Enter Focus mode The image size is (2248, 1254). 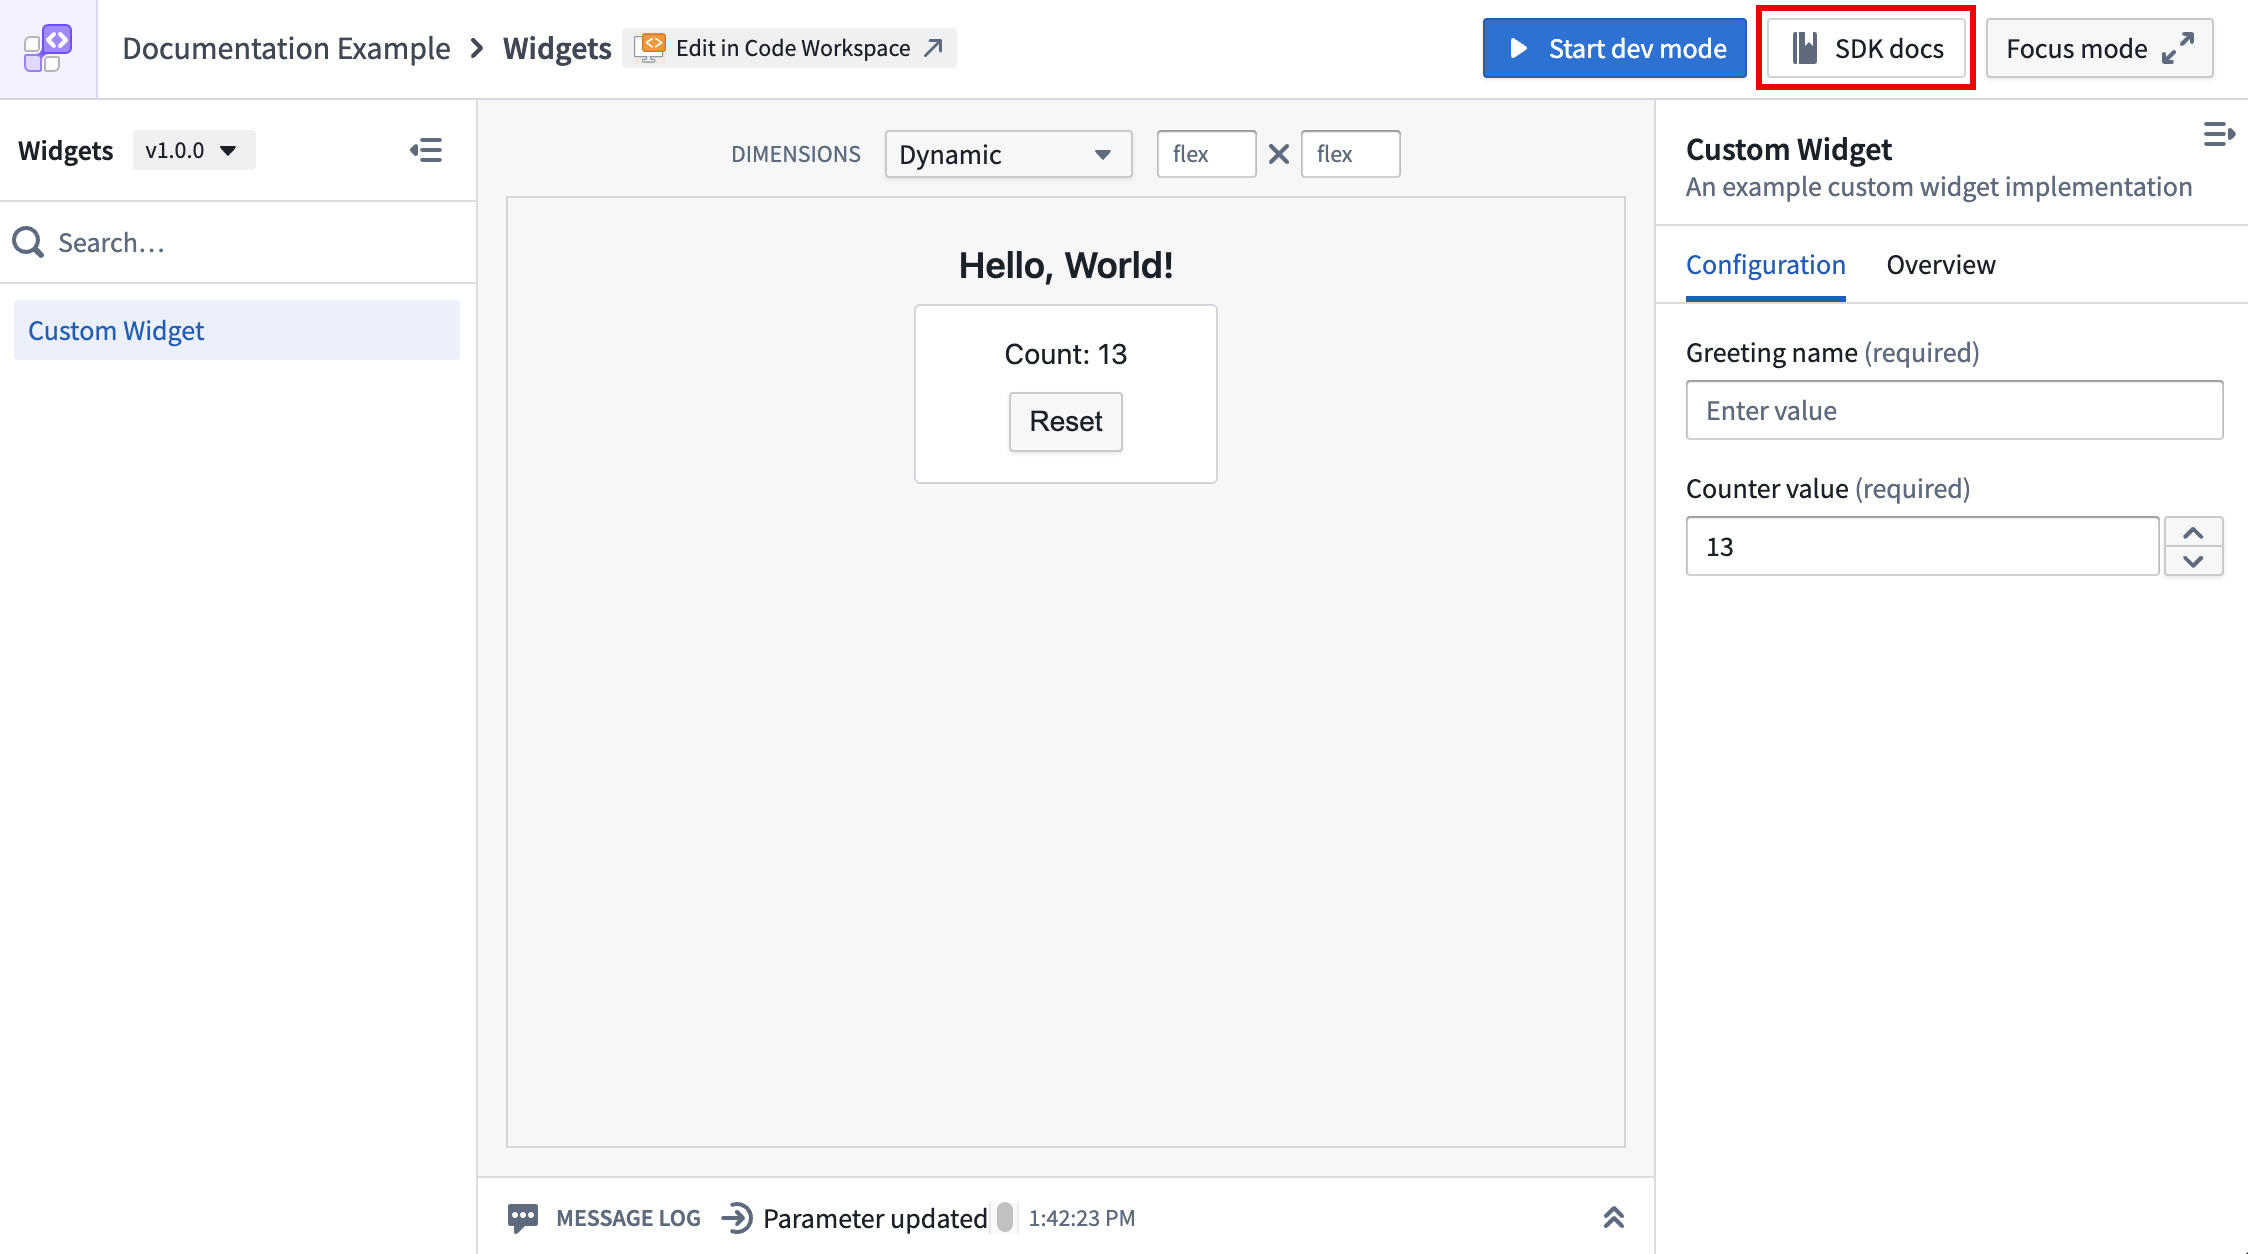point(2098,48)
